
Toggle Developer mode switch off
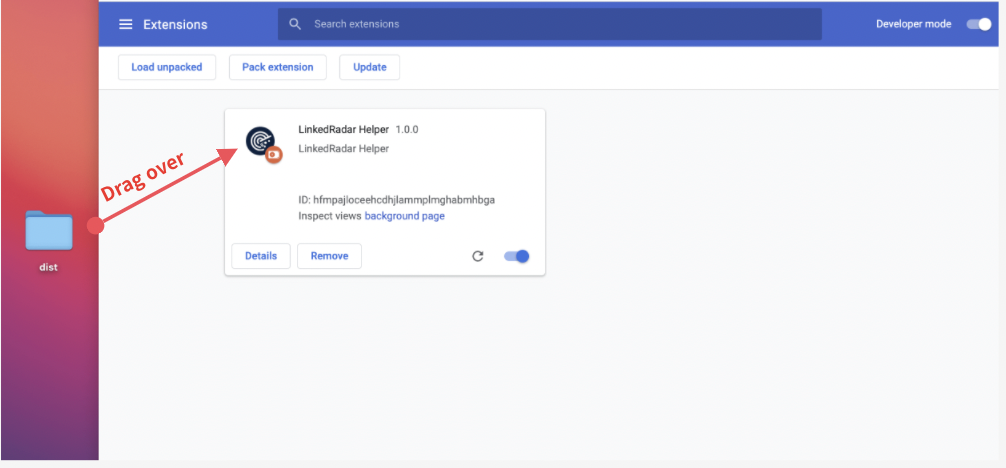point(978,24)
